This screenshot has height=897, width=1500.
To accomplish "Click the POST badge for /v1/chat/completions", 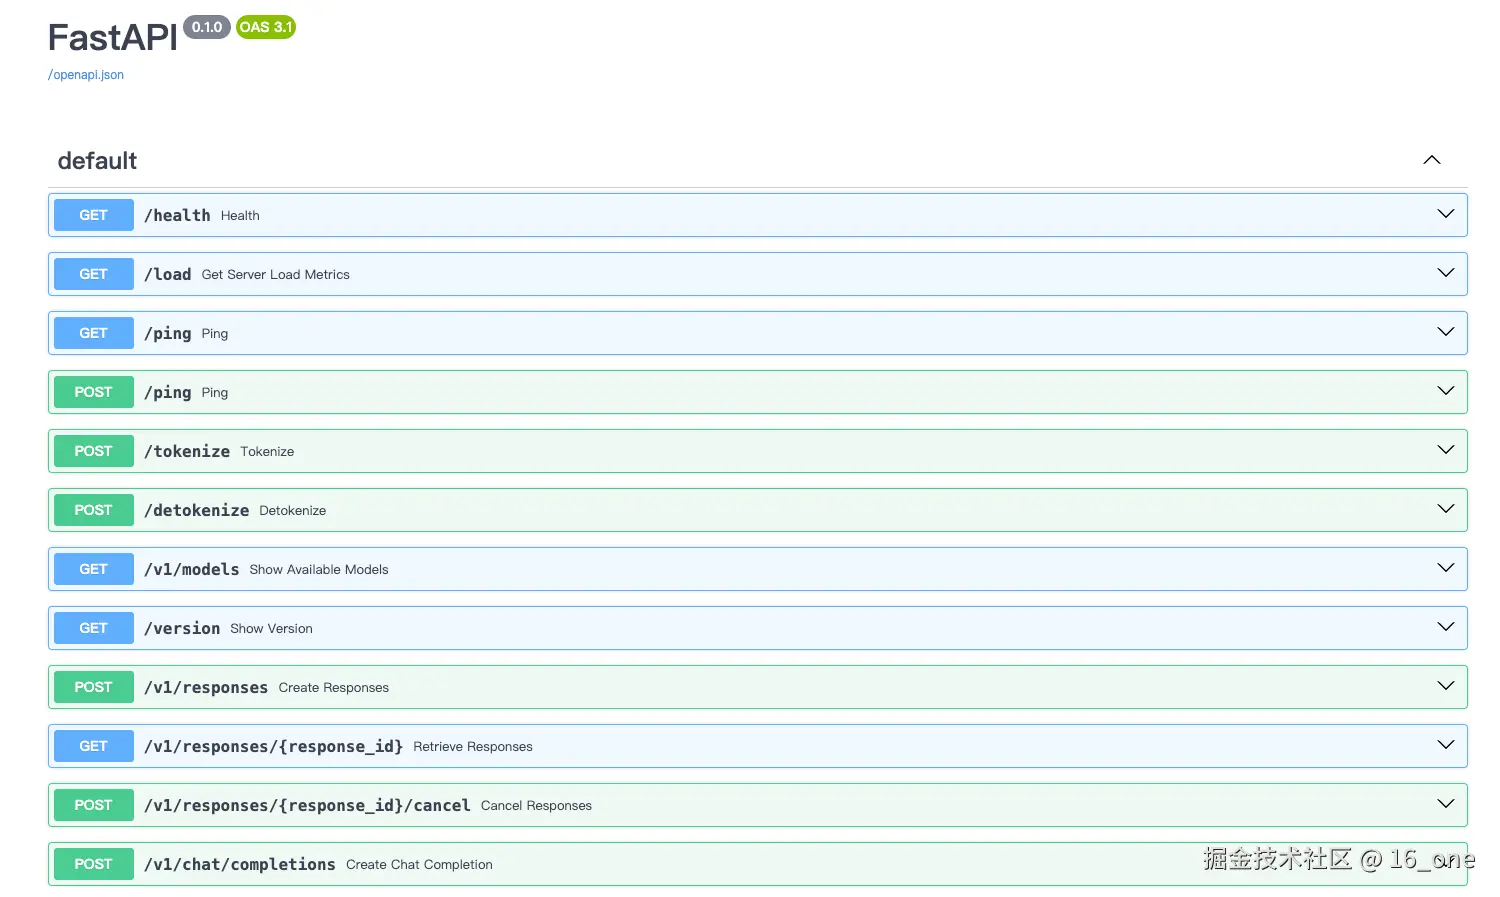I will pos(93,864).
